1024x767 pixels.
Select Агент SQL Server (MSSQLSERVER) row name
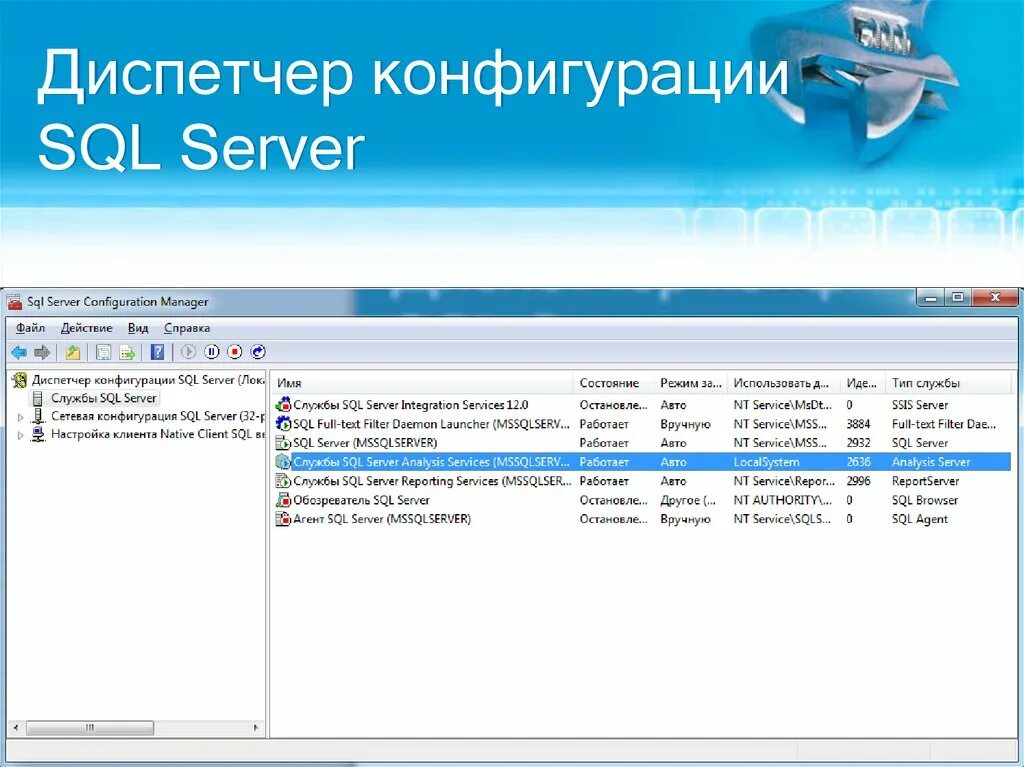[381, 519]
